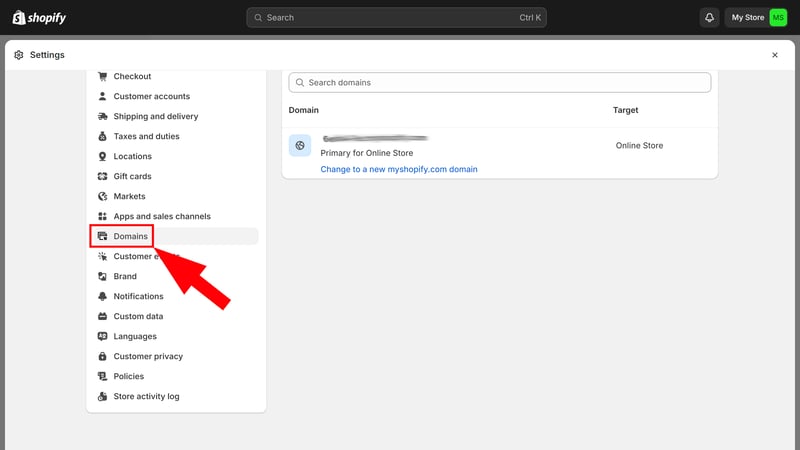Open the My Store account menu
This screenshot has height=450, width=800.
[757, 17]
